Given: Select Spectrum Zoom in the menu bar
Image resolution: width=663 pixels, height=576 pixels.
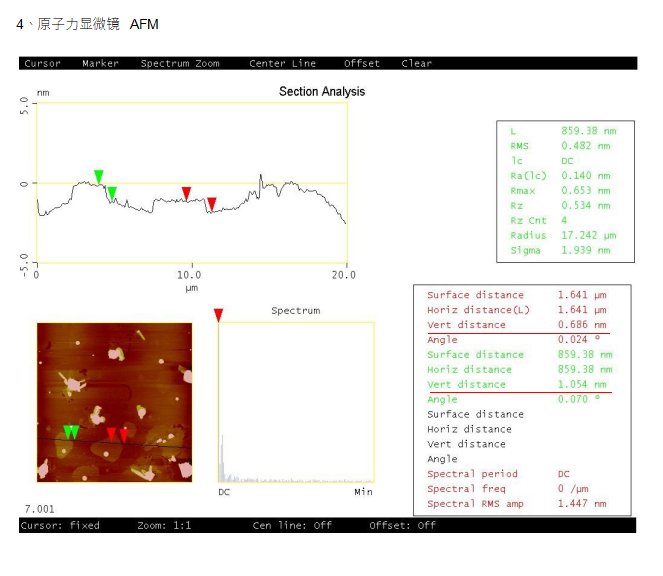Looking at the screenshot, I should pyautogui.click(x=180, y=63).
